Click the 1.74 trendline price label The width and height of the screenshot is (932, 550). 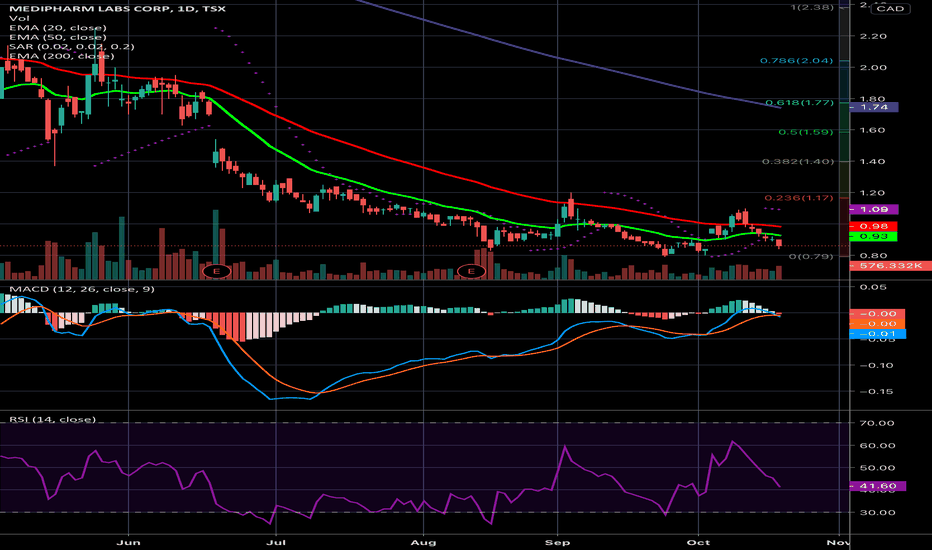tap(874, 107)
